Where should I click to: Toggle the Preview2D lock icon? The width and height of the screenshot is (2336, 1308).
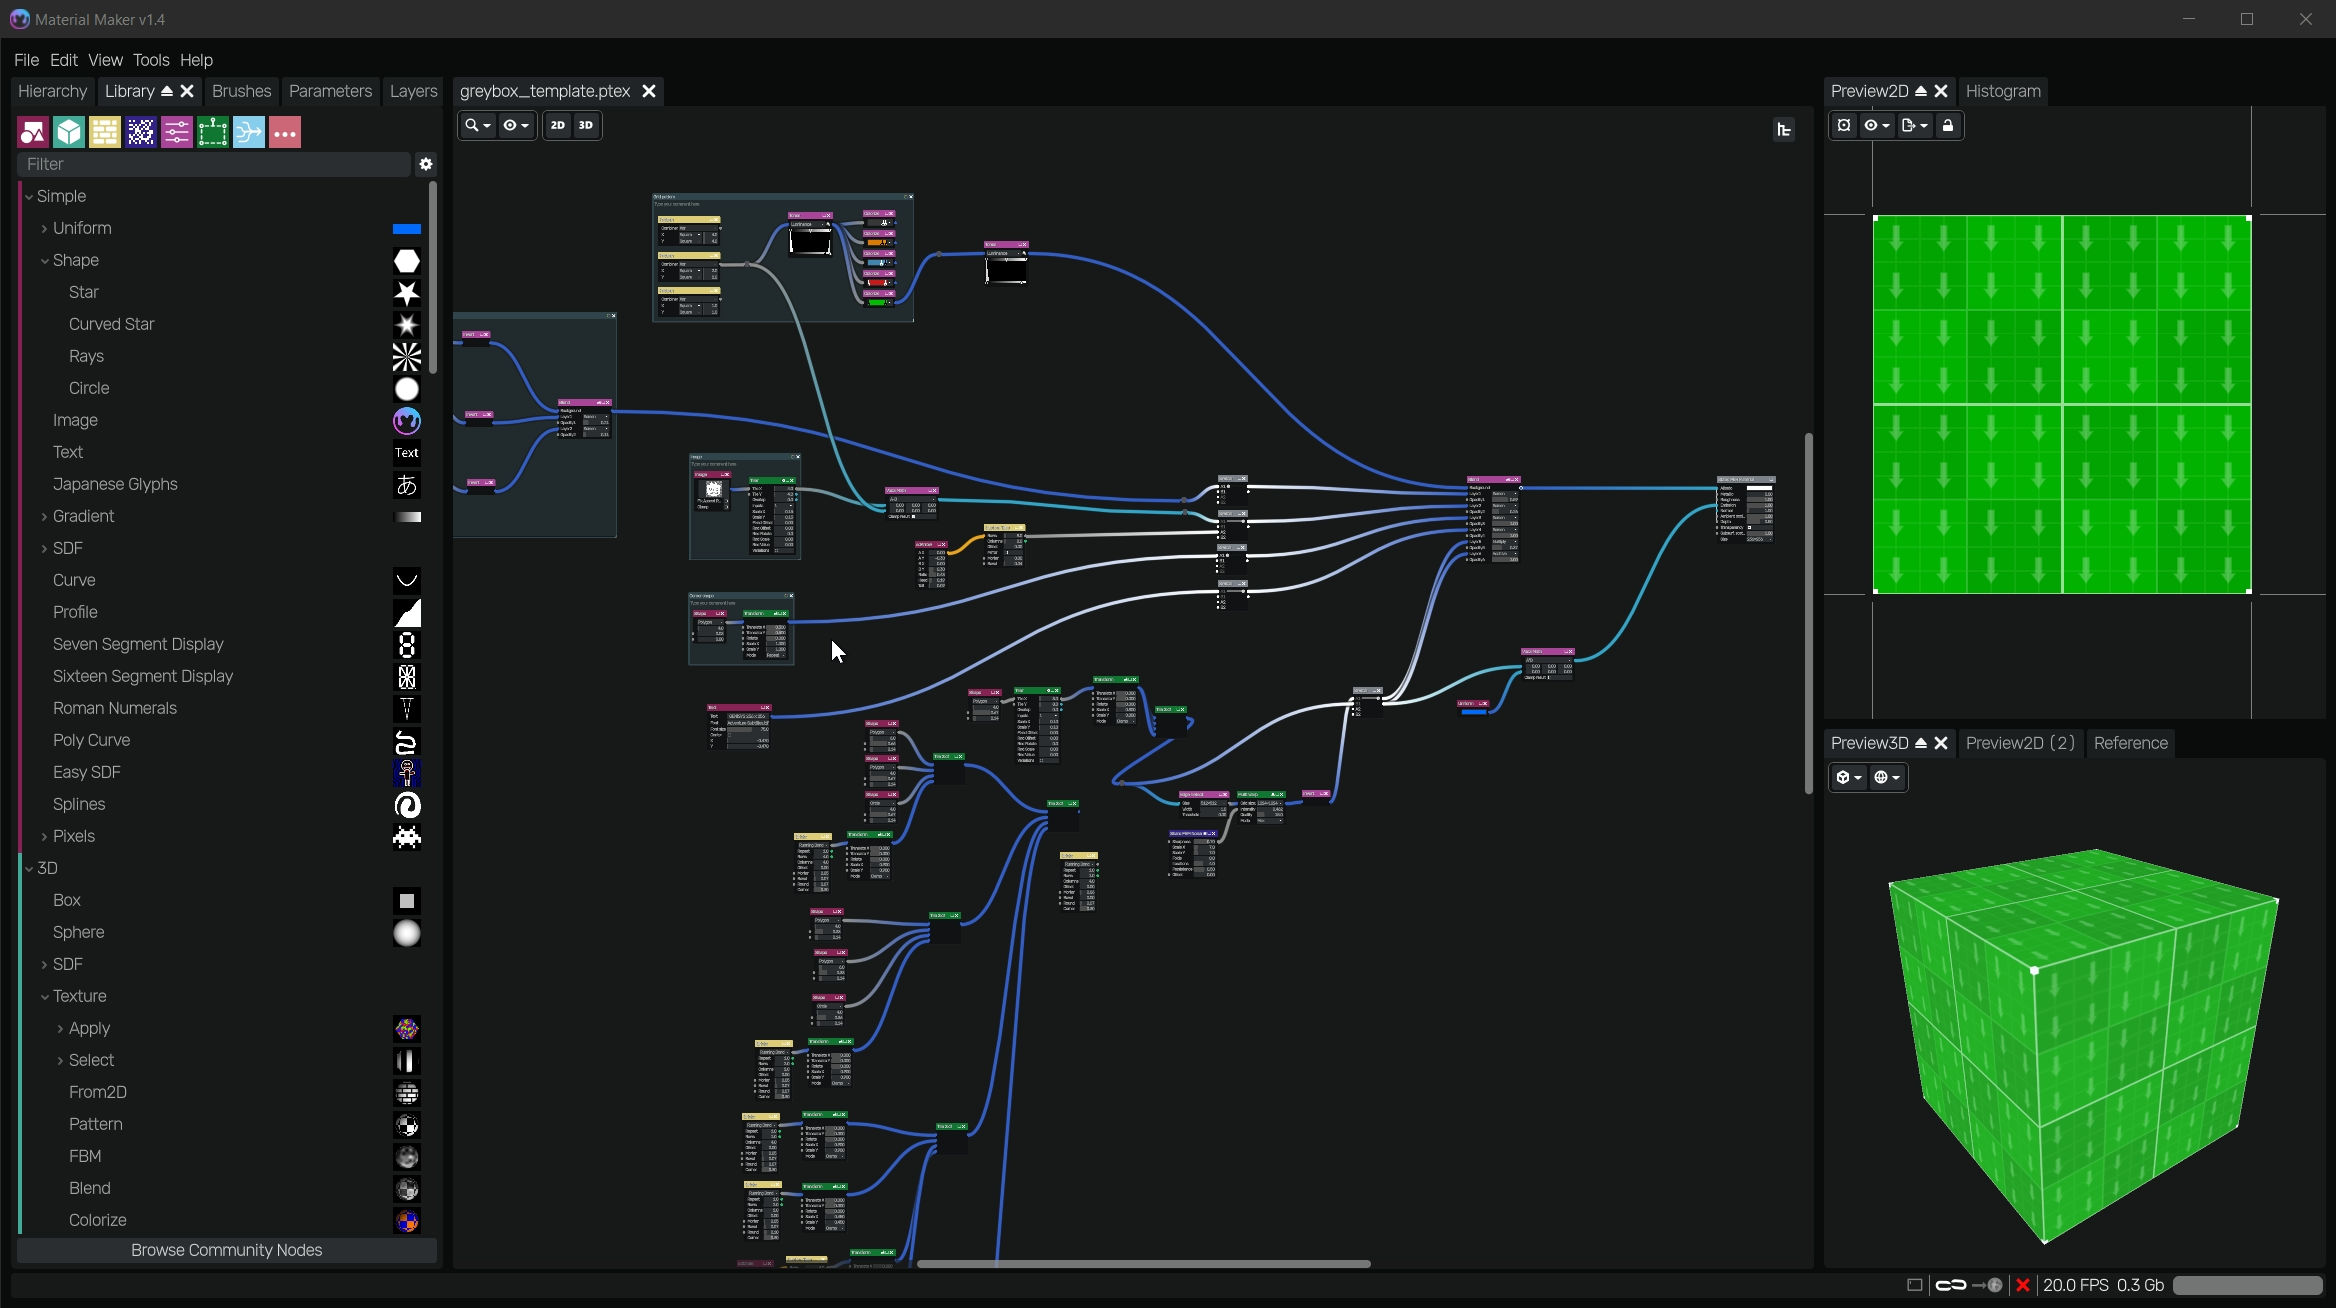[1947, 126]
